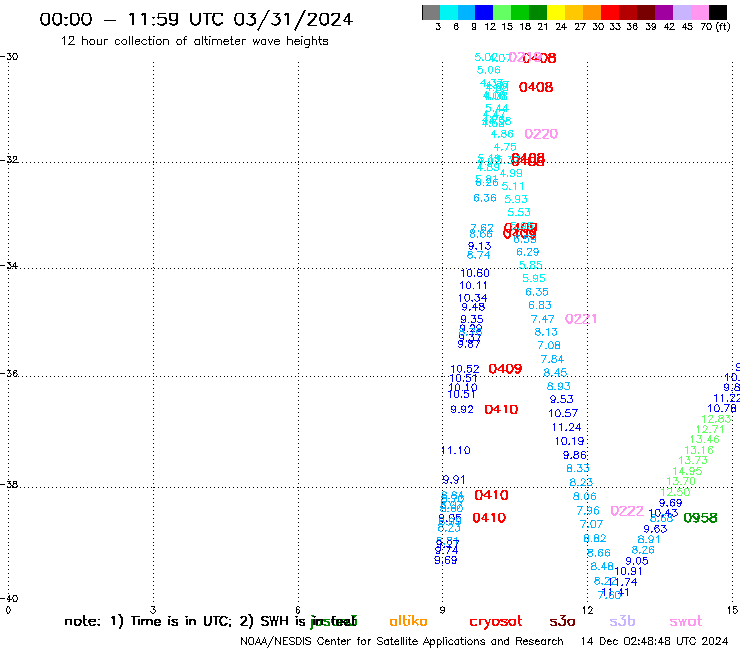The height and width of the screenshot is (650, 740).
Task: Click the wave height value '10.52'
Action: point(465,369)
